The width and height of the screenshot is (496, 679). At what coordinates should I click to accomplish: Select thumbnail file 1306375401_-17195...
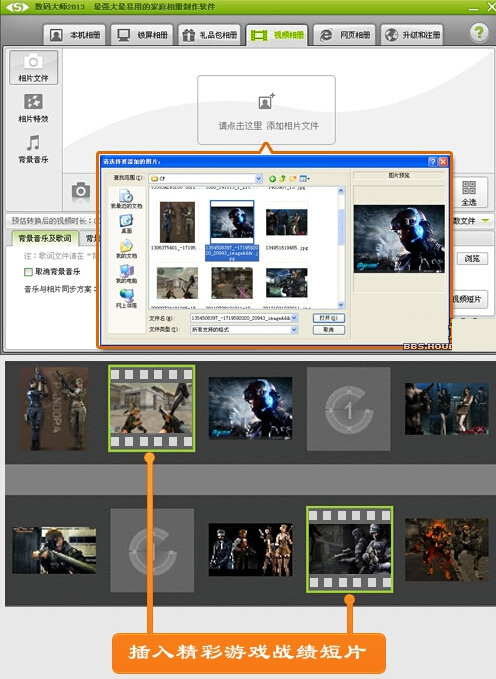pyautogui.click(x=177, y=222)
